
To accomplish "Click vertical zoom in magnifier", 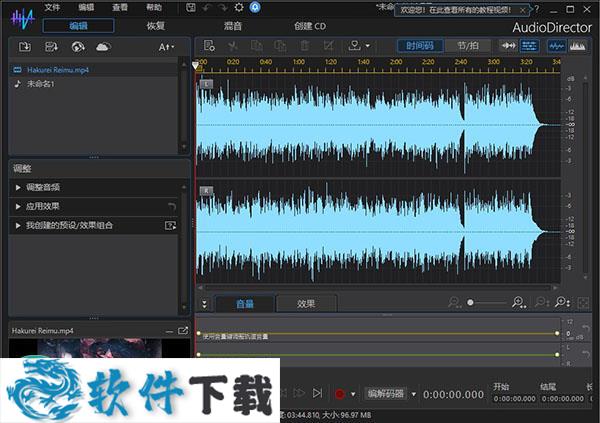I will [562, 302].
